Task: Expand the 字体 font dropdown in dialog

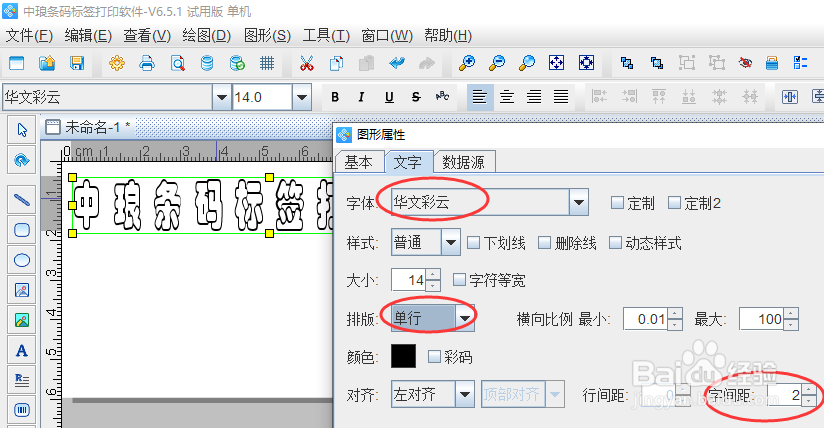Action: click(579, 202)
